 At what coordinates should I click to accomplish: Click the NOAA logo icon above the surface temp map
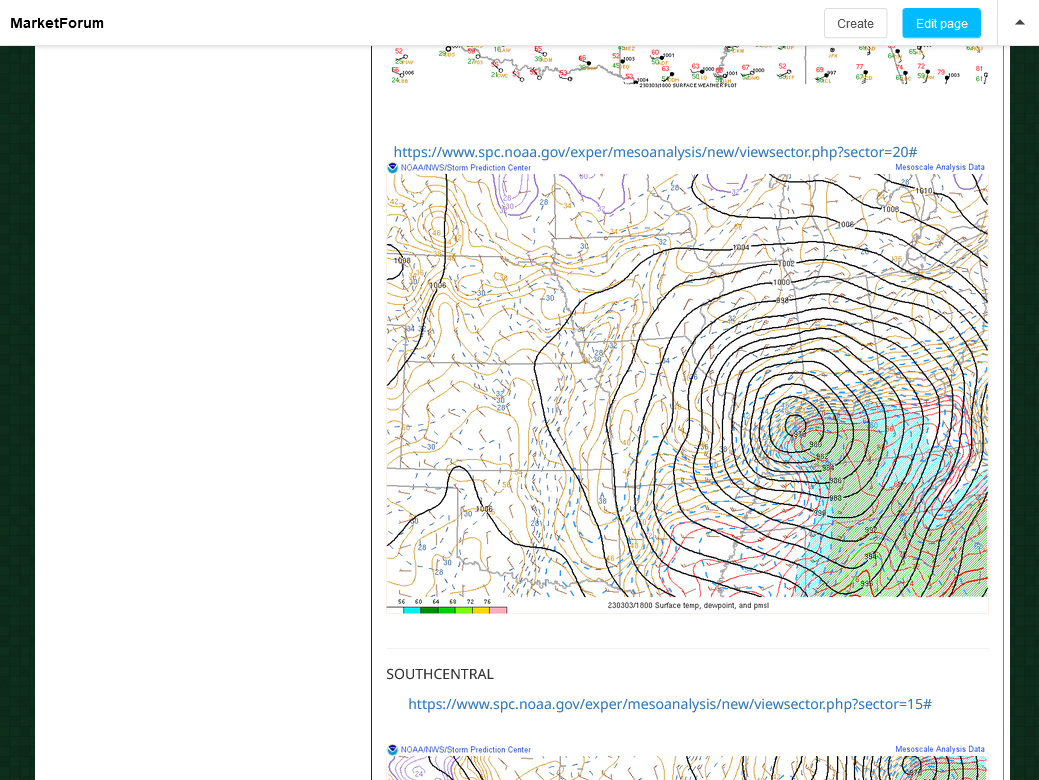[x=392, y=168]
